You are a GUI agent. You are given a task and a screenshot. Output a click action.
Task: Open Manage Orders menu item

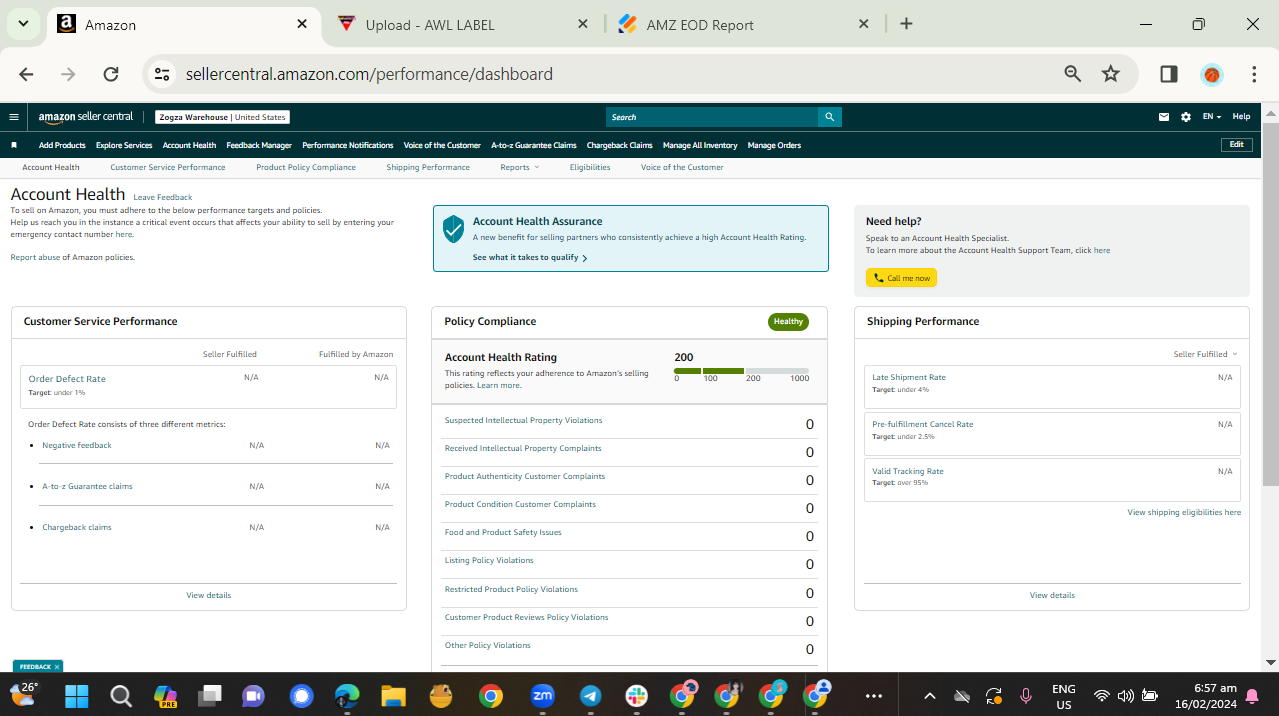774,145
